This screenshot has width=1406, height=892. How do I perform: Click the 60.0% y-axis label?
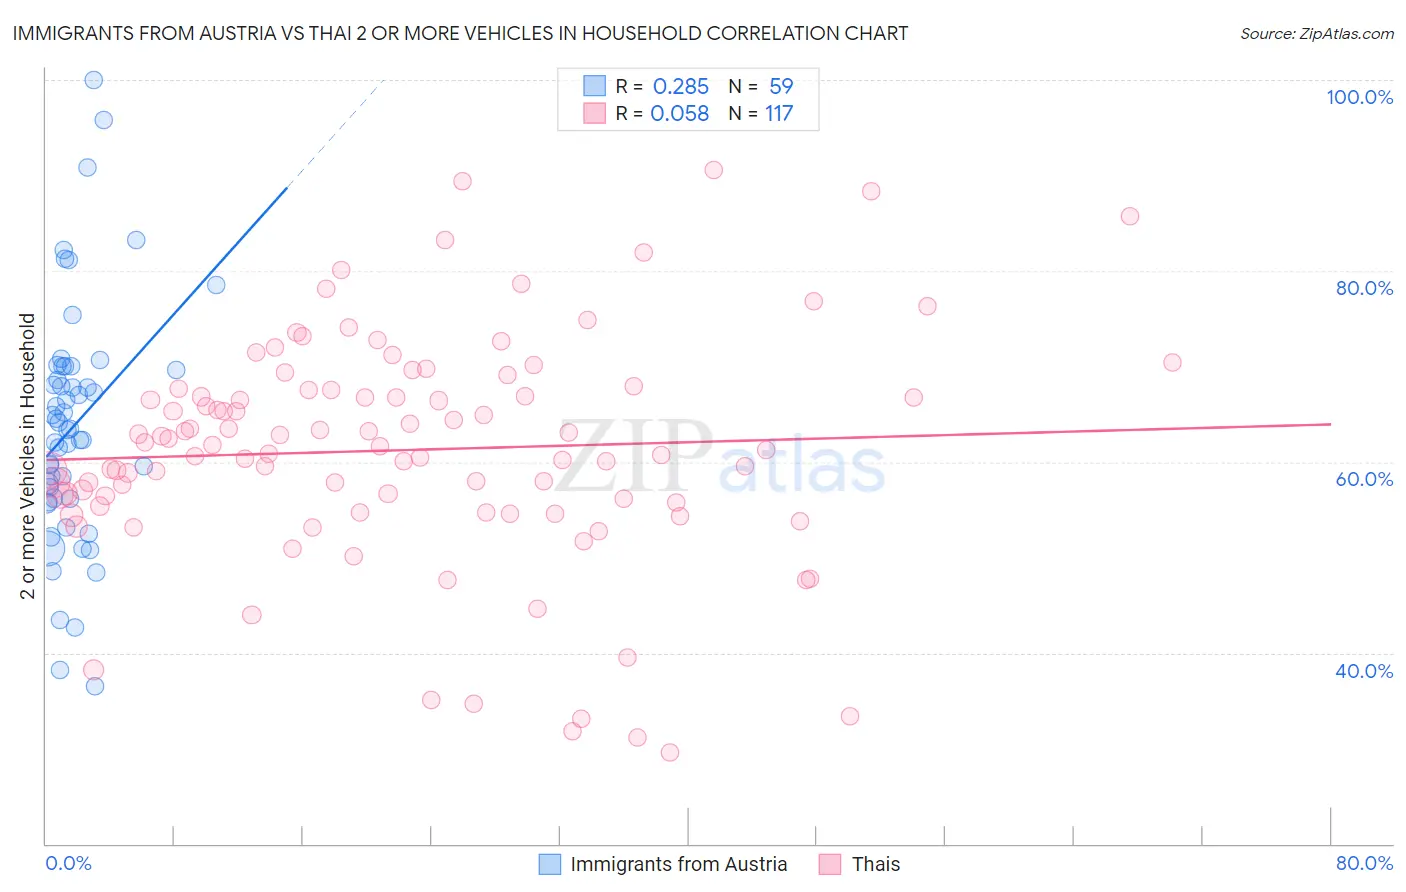pos(1364,479)
